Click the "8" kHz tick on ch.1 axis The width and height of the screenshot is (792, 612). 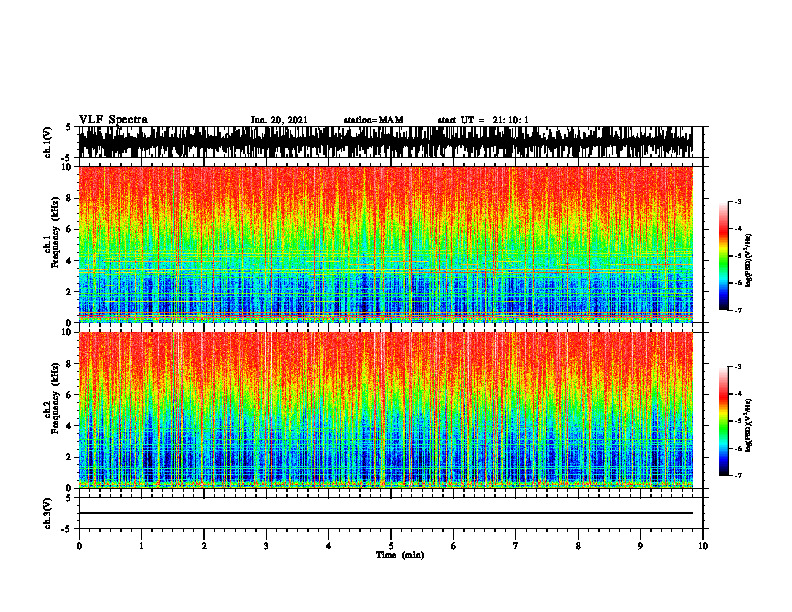tap(70, 198)
